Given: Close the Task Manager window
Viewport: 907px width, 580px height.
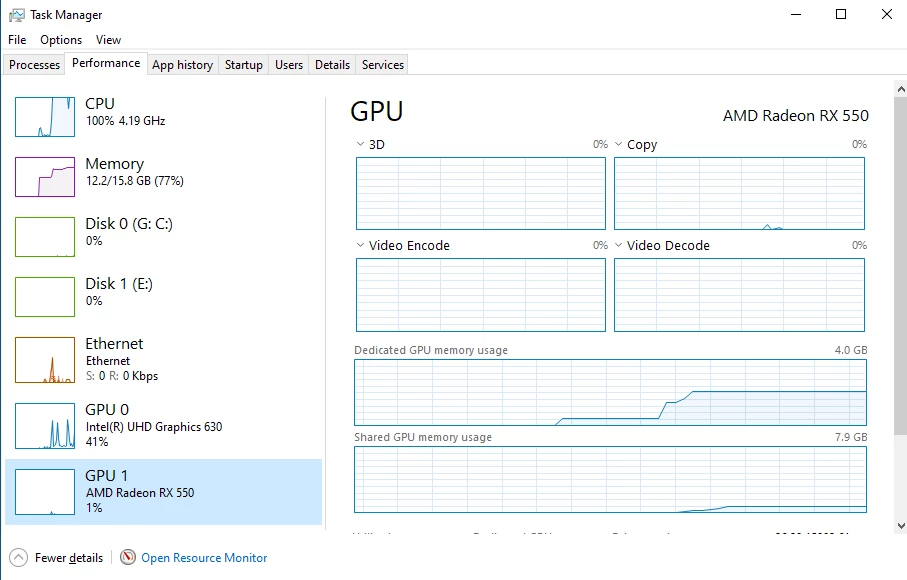Looking at the screenshot, I should 886,14.
